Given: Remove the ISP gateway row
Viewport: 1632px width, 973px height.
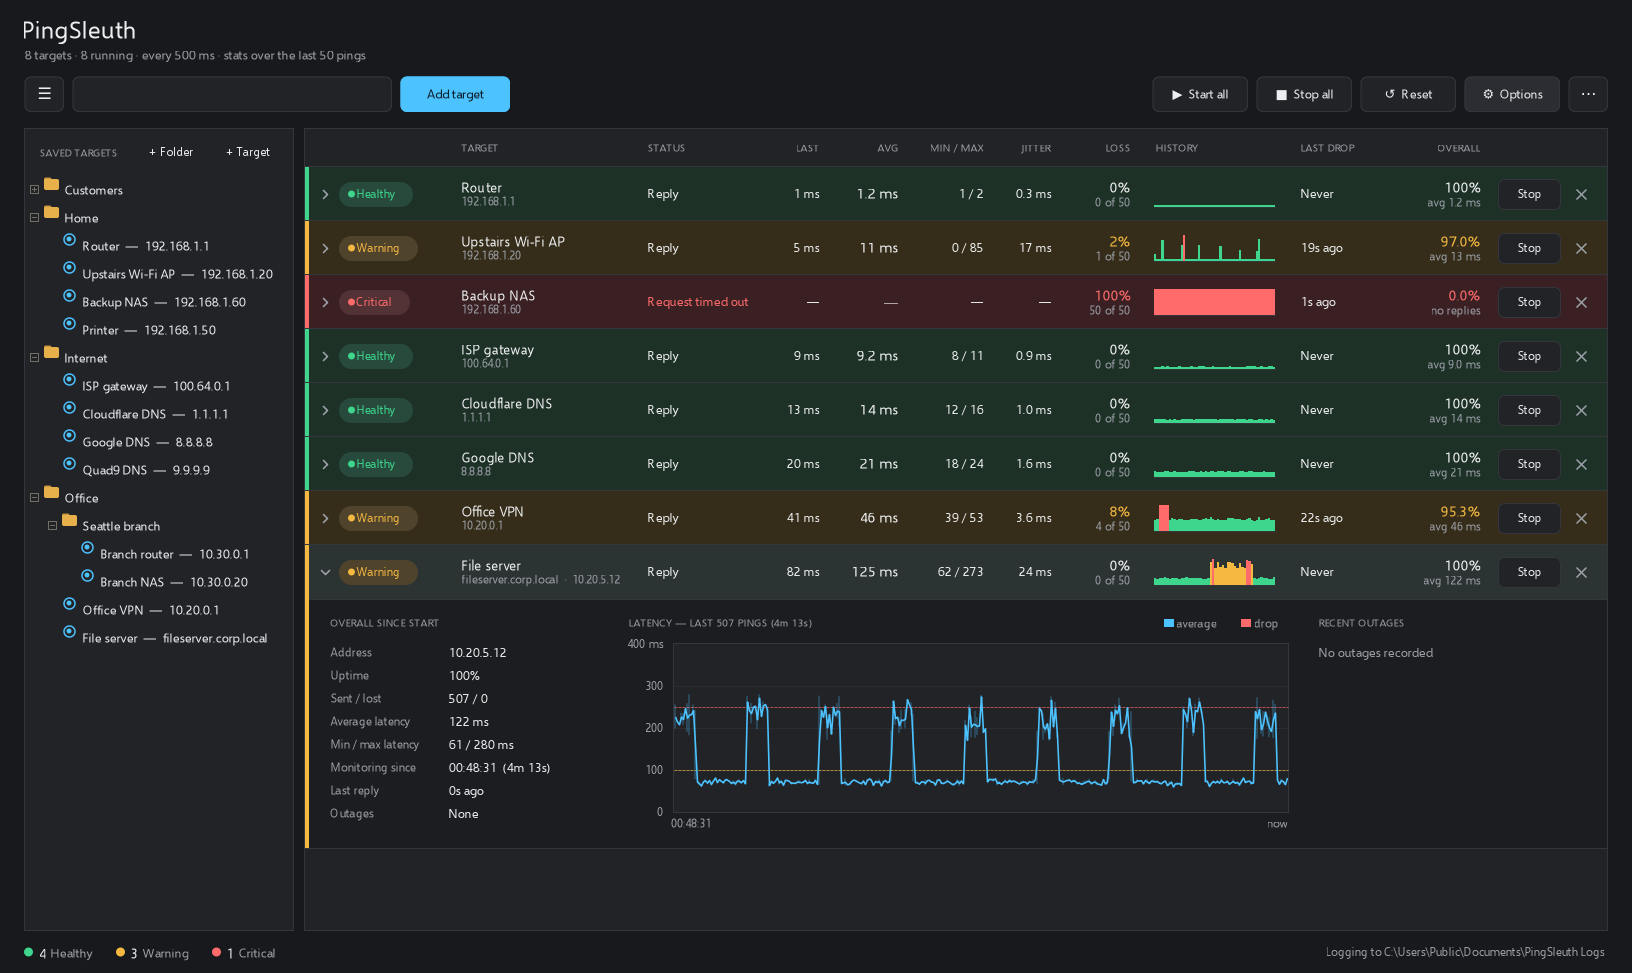Looking at the screenshot, I should click(1581, 356).
